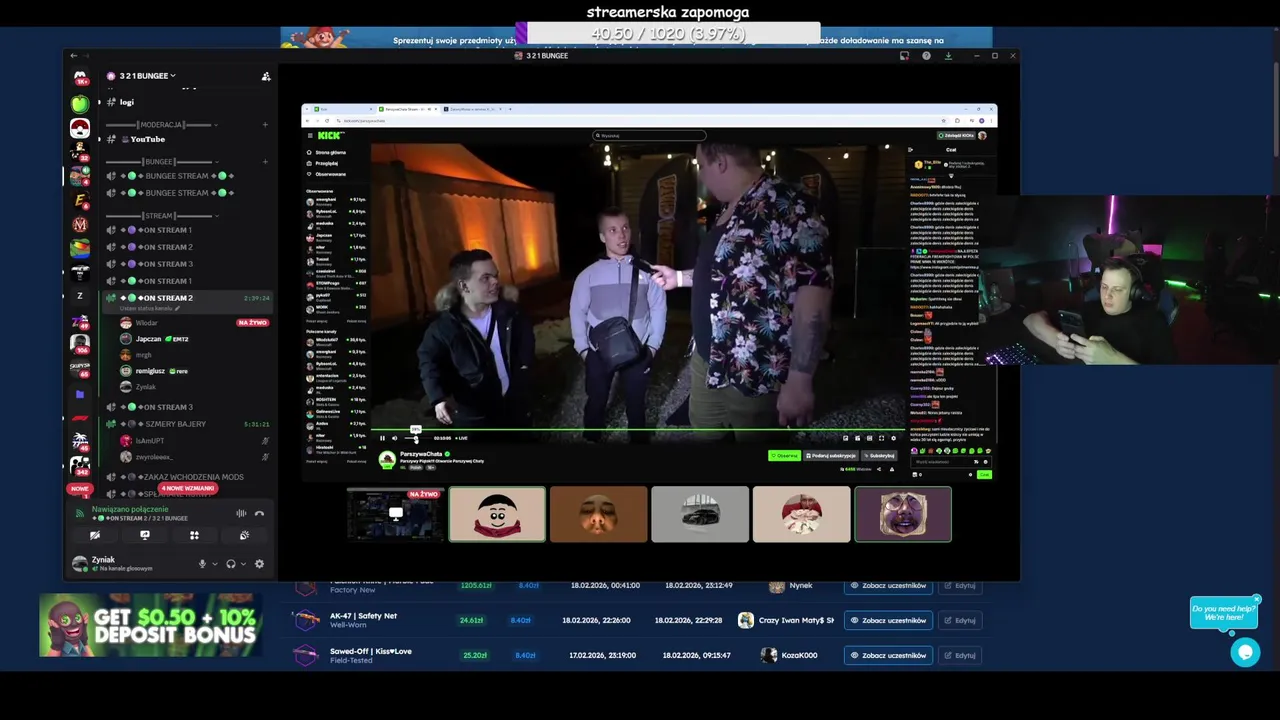Click Zobacz uczestników for AK-47 Safety Net
Screen dimensions: 1280x720
(888, 620)
